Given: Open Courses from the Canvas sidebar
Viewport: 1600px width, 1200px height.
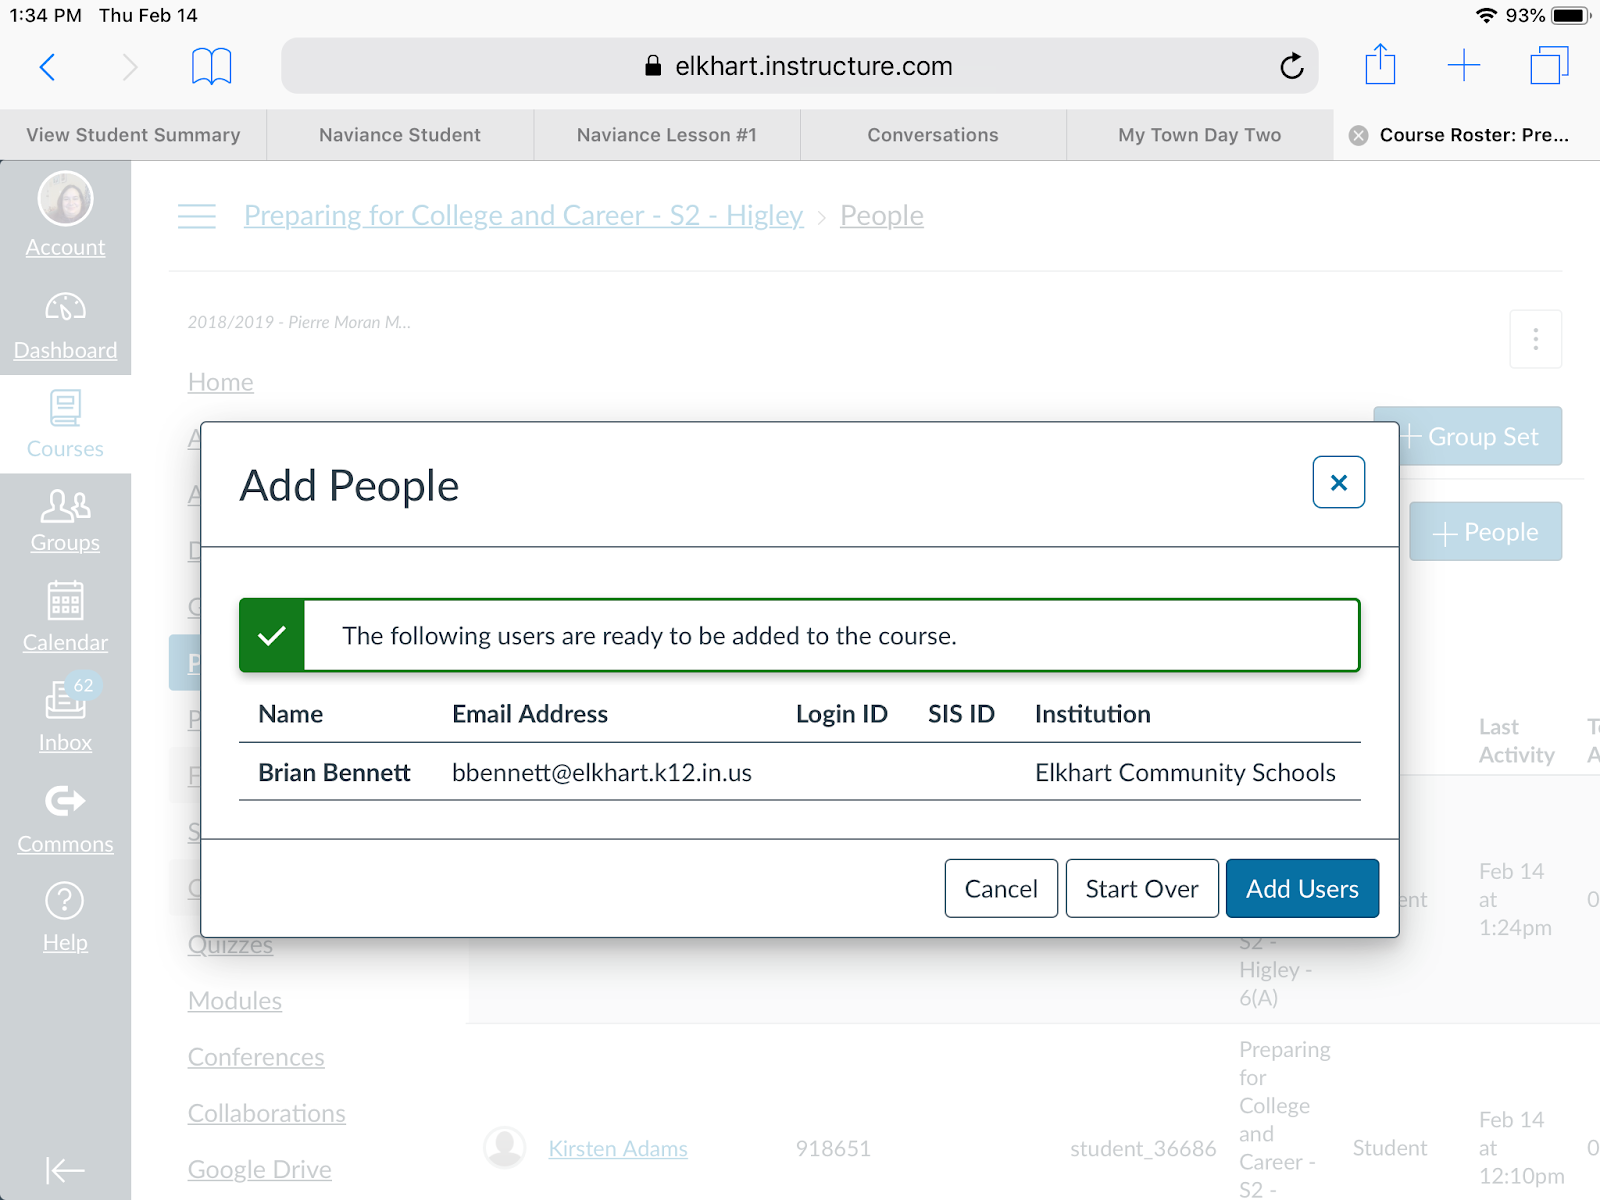Looking at the screenshot, I should pos(64,423).
